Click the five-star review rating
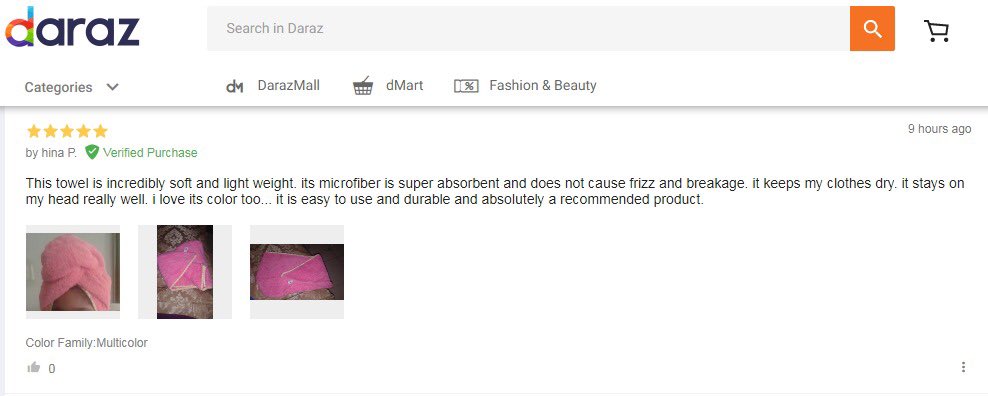The height and width of the screenshot is (396, 988). click(67, 131)
